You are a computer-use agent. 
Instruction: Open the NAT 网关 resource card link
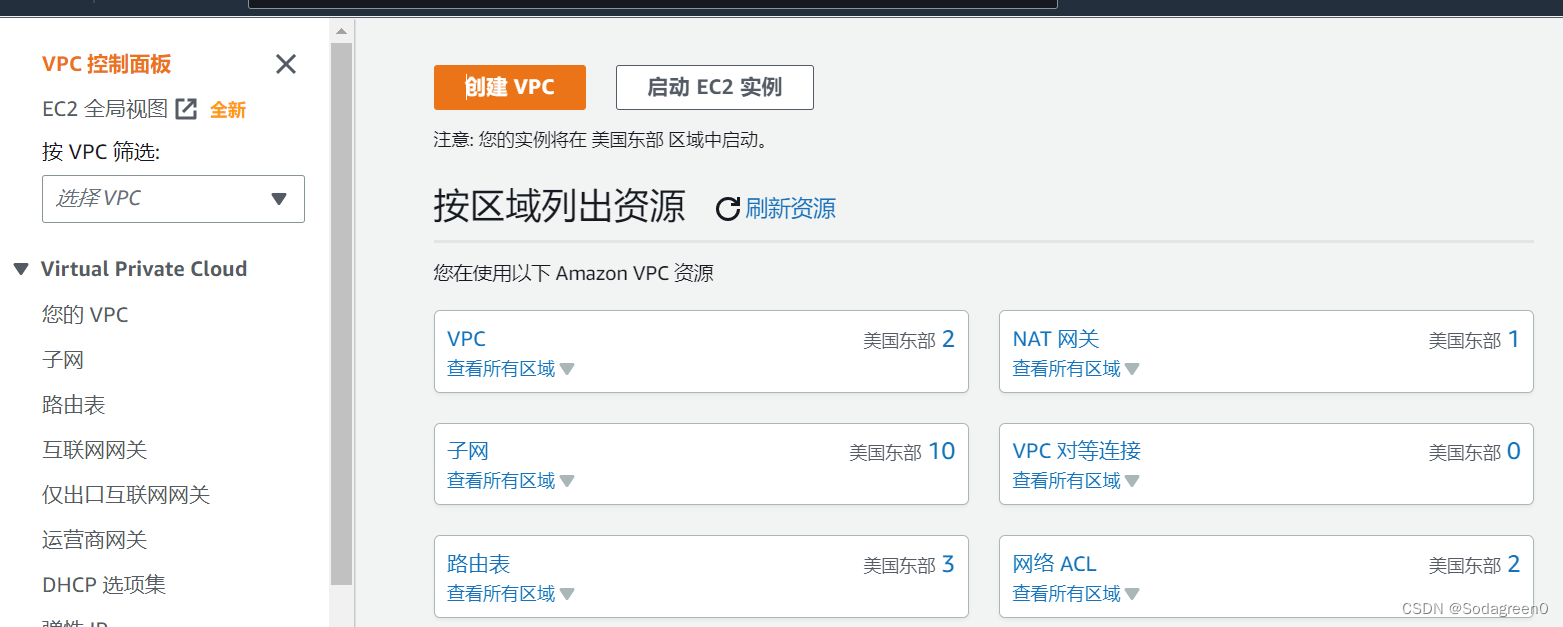pos(1056,339)
